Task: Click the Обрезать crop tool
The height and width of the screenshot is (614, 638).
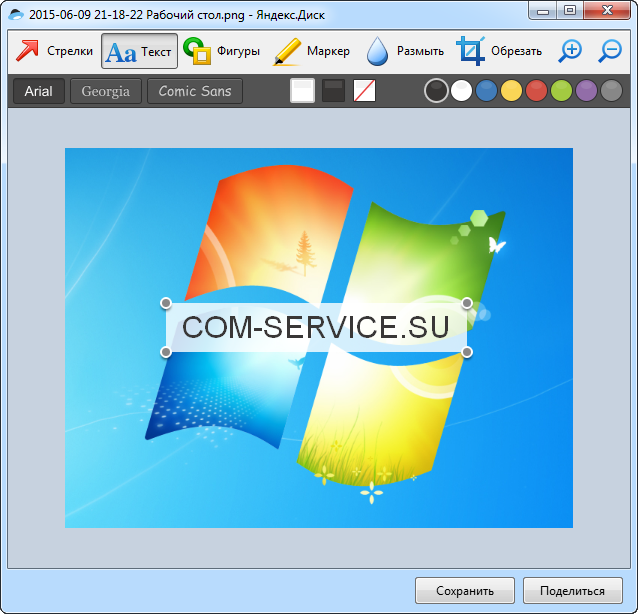Action: 500,51
